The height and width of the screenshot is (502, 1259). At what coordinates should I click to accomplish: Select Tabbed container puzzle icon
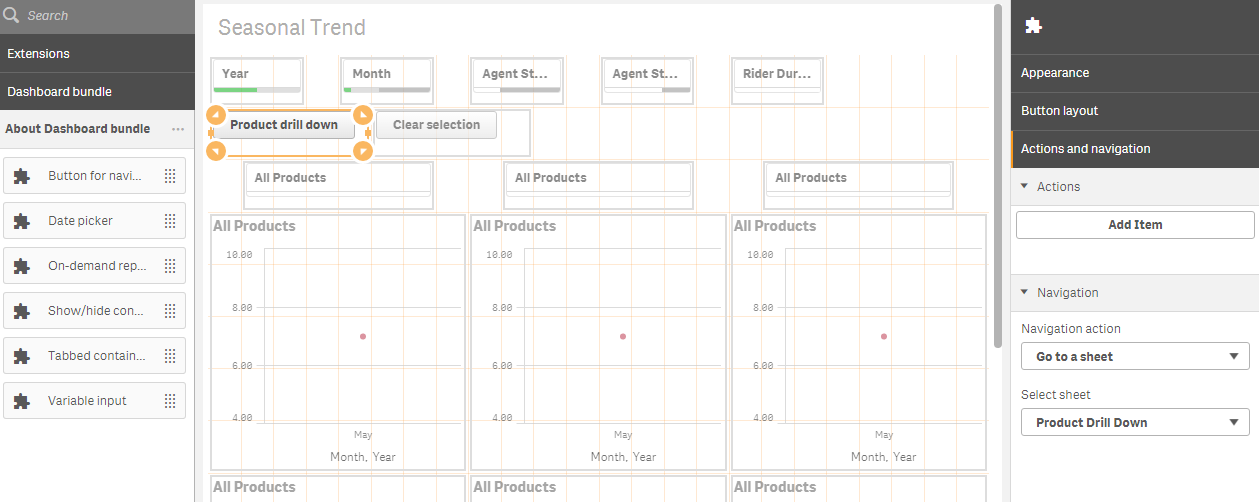pyautogui.click(x=22, y=356)
